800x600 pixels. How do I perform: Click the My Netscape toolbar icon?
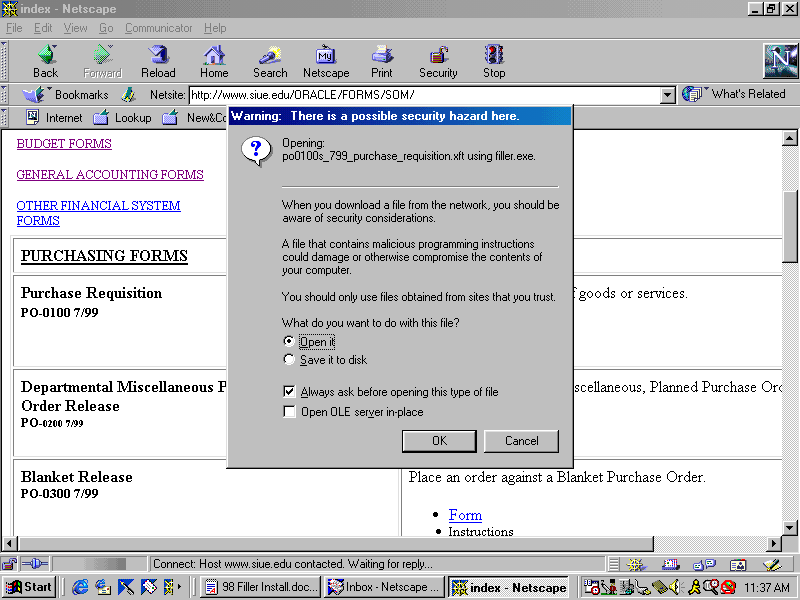click(326, 61)
